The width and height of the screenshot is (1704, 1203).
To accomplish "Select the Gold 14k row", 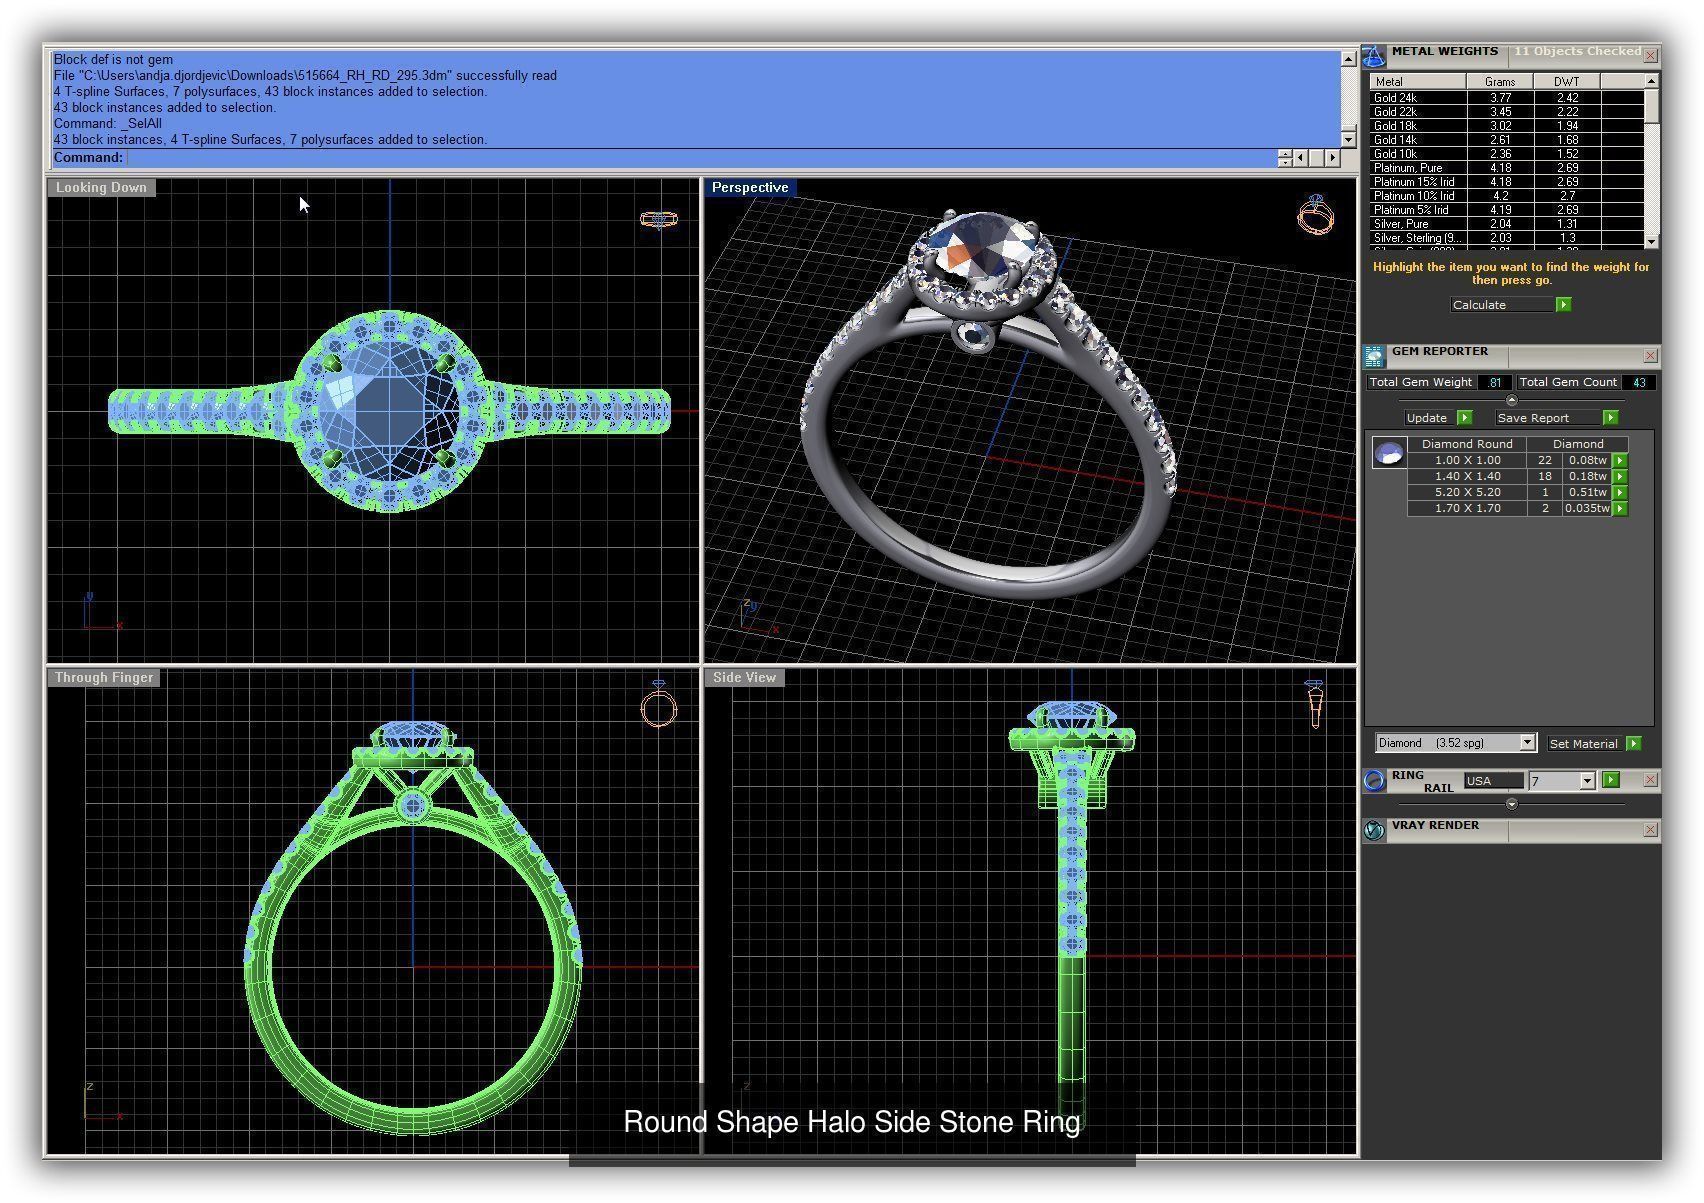I will coord(1507,140).
